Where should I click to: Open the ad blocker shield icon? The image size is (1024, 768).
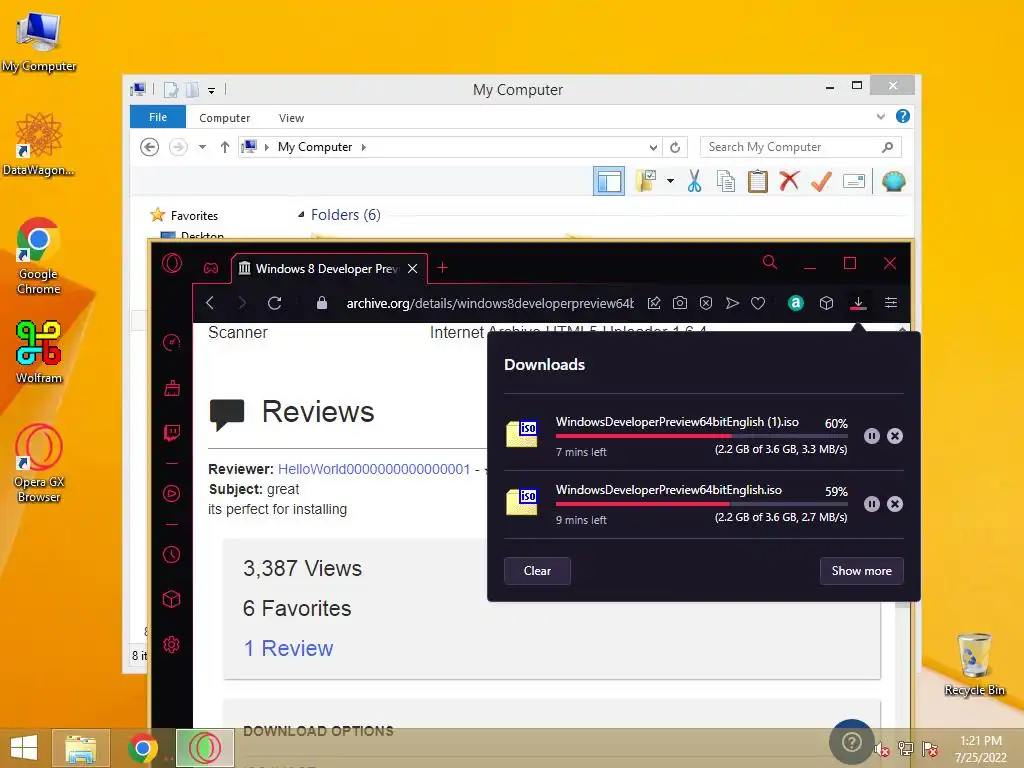706,303
